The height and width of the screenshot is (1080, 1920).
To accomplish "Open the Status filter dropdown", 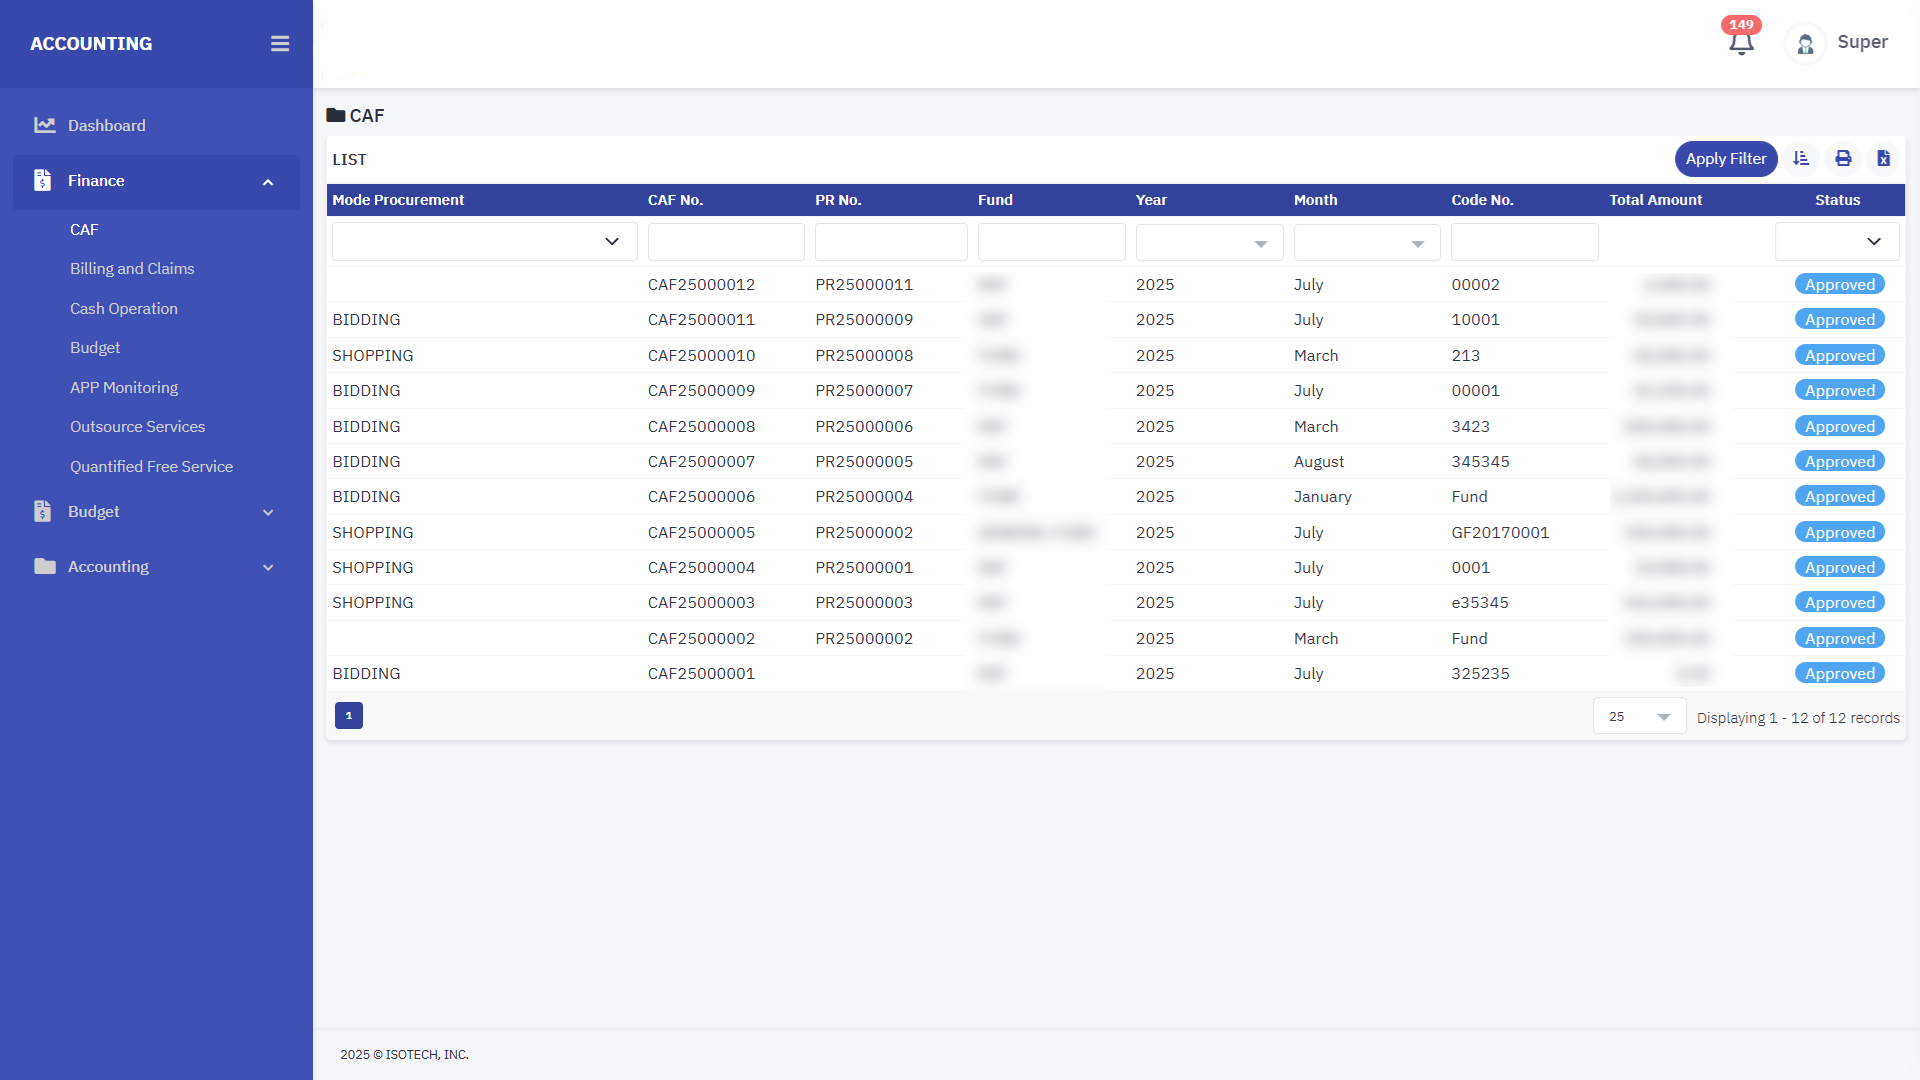I will click(1837, 242).
